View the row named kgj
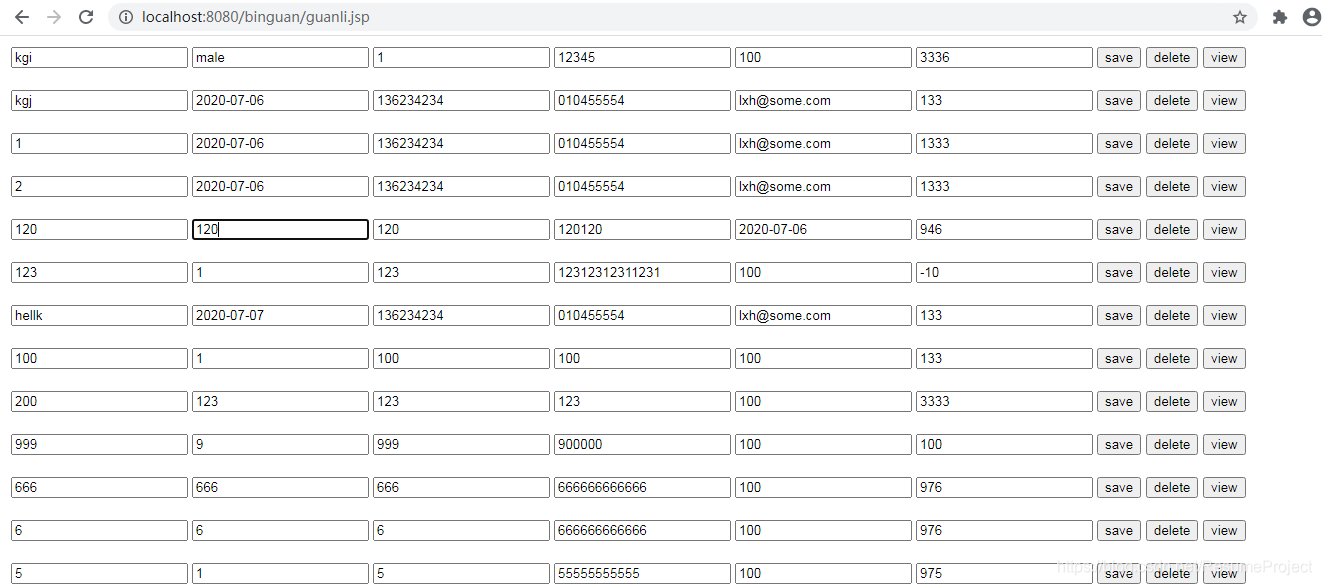Viewport: 1322px width, 585px height. coord(1224,101)
